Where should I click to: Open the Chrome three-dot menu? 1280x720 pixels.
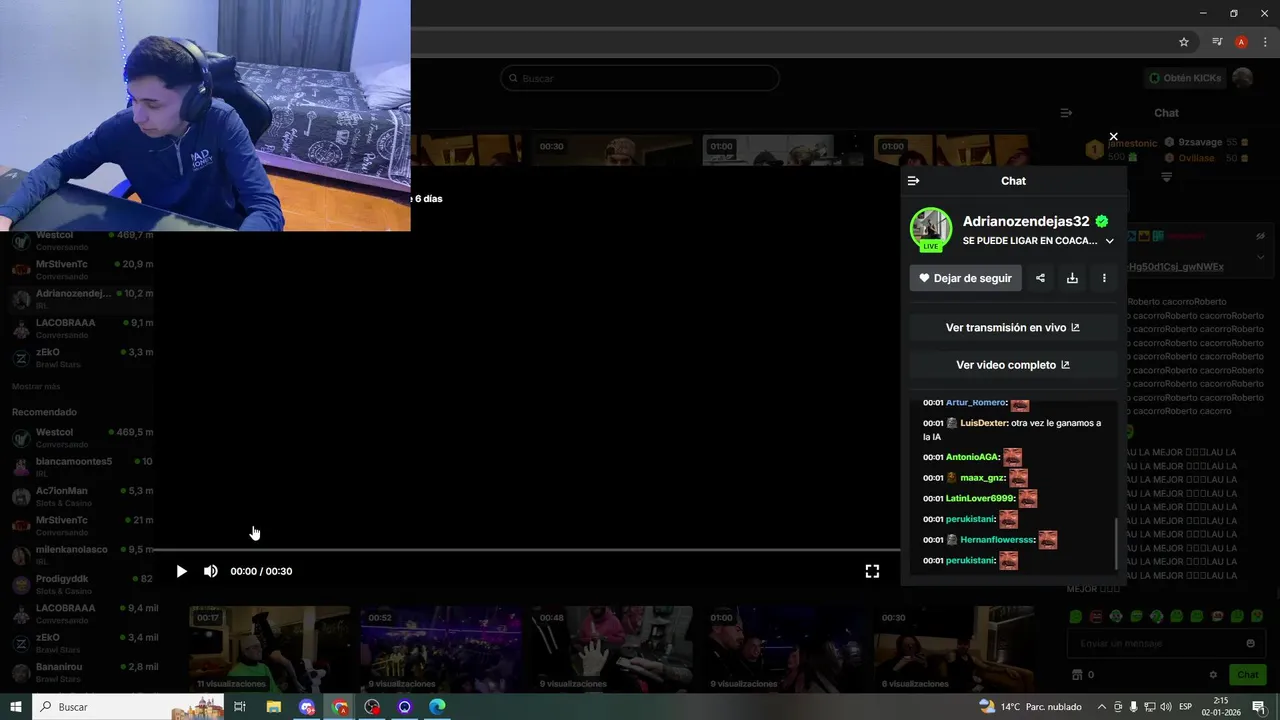pos(1265,42)
